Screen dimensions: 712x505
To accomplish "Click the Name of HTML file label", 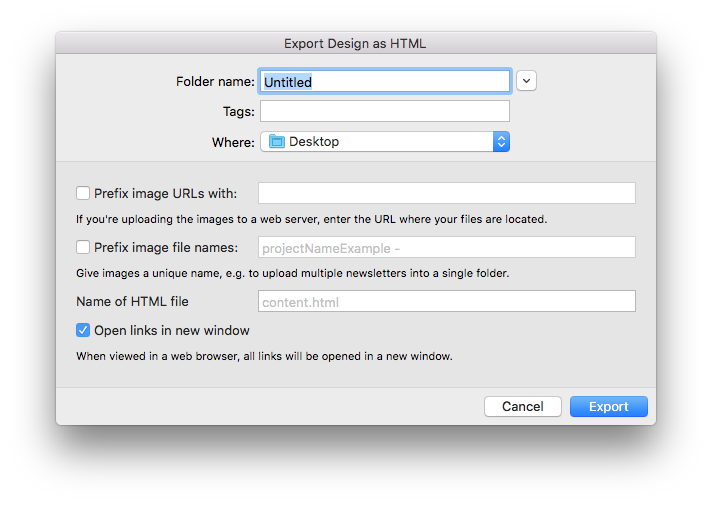I will pyautogui.click(x=132, y=302).
